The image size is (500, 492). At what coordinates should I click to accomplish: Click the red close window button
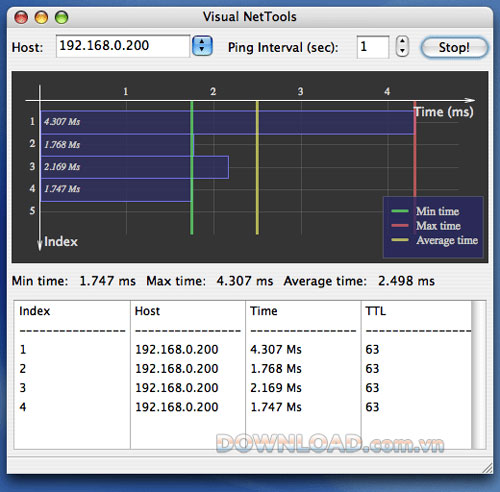(x=21, y=17)
